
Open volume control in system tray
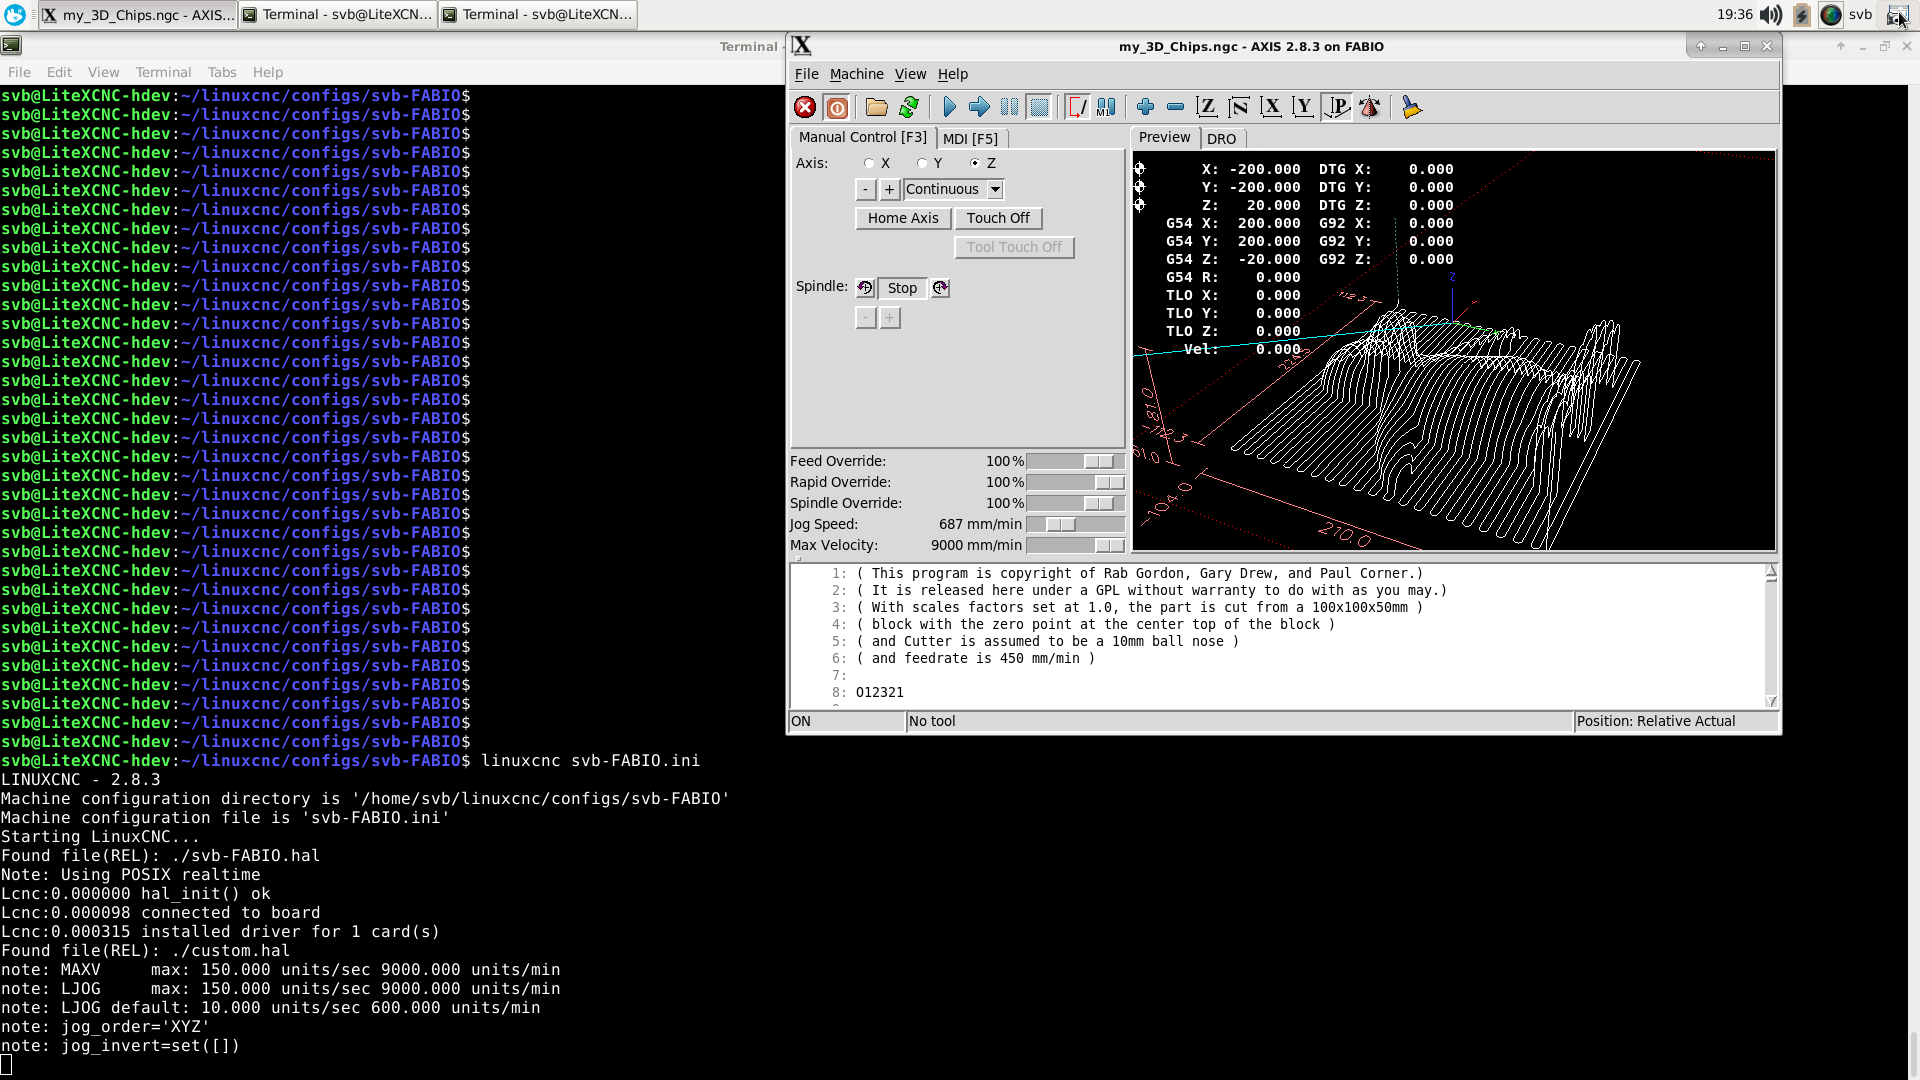(1770, 15)
